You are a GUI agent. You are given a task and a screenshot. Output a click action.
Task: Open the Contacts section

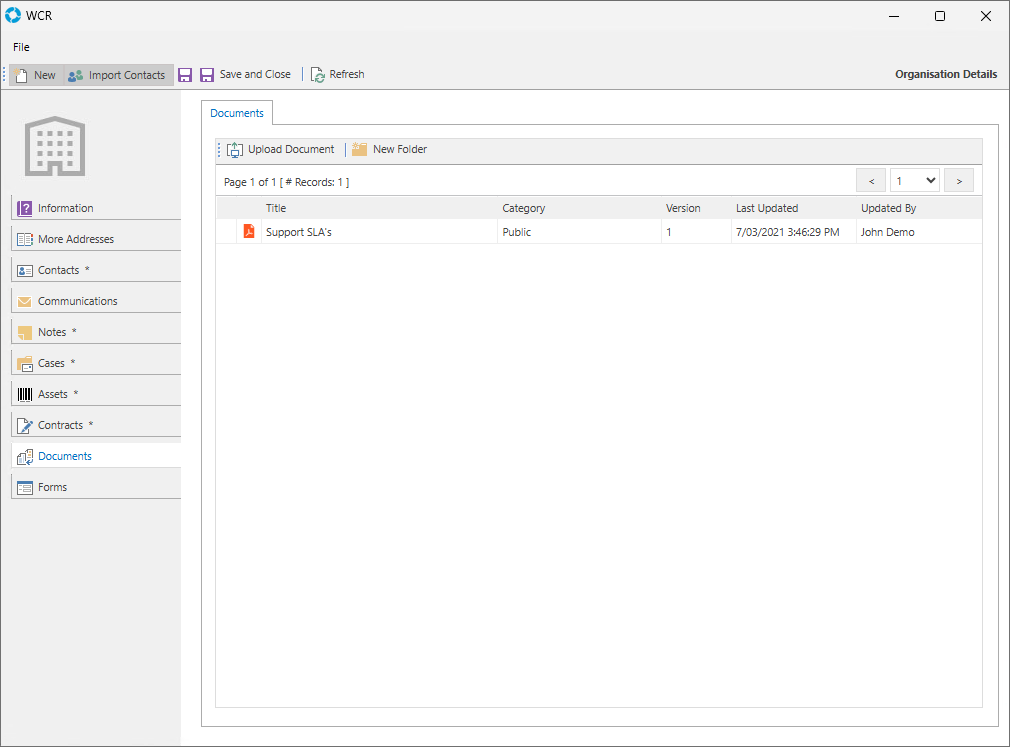59,270
